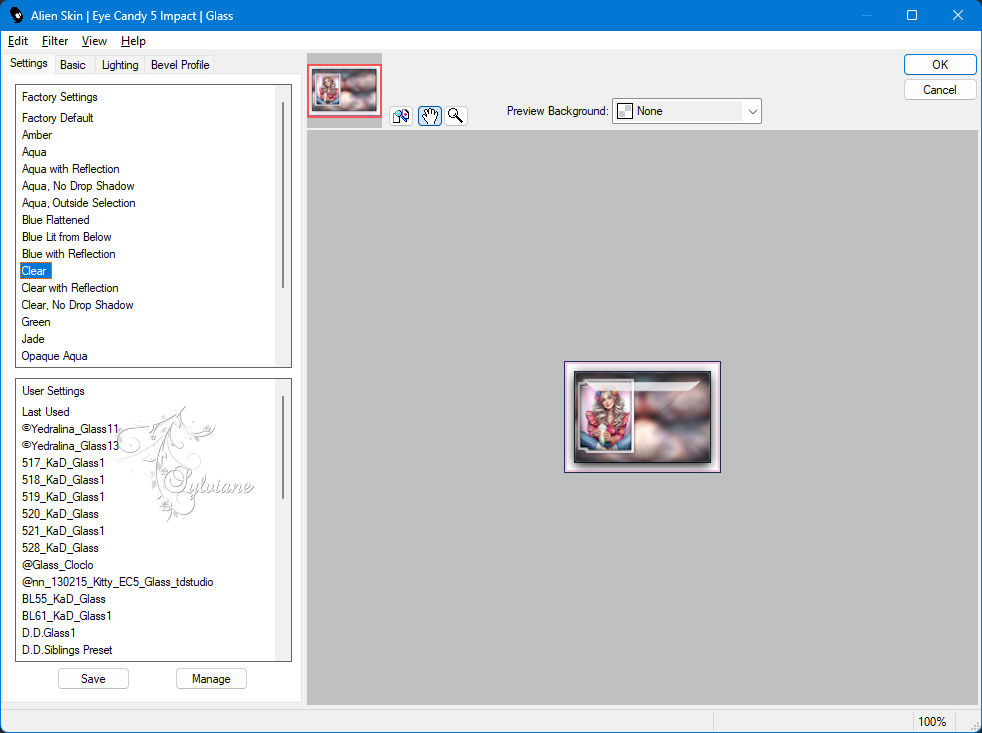
Task: Open the View menu
Action: [x=94, y=41]
